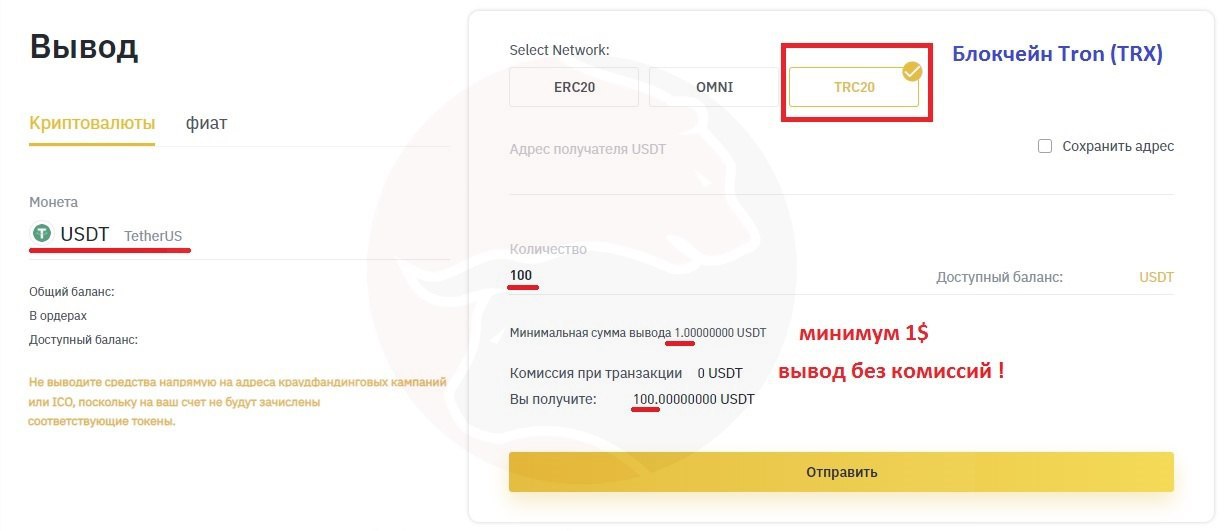1227x531 pixels.
Task: Switch to the Криптовалюты tab
Action: pos(92,123)
